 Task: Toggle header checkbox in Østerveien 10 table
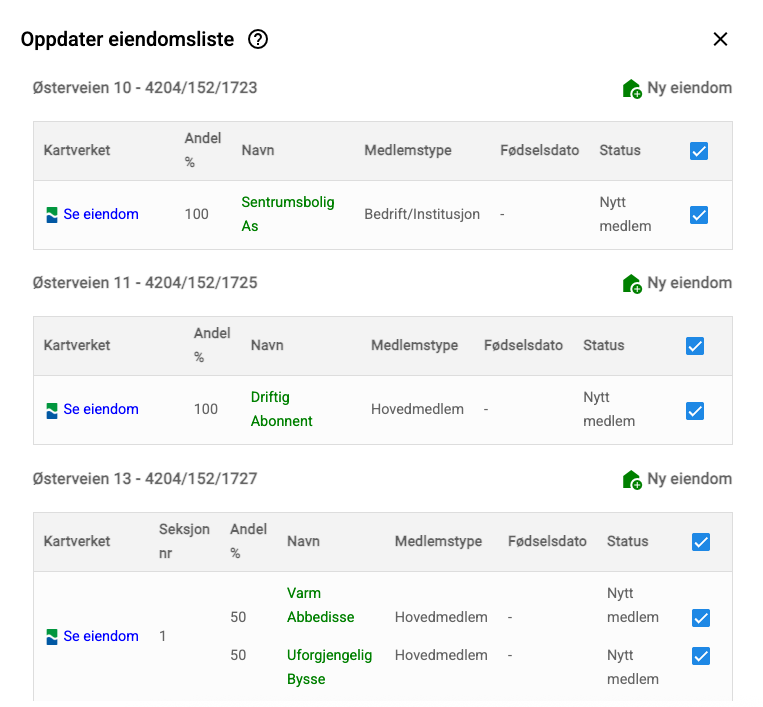coord(699,151)
